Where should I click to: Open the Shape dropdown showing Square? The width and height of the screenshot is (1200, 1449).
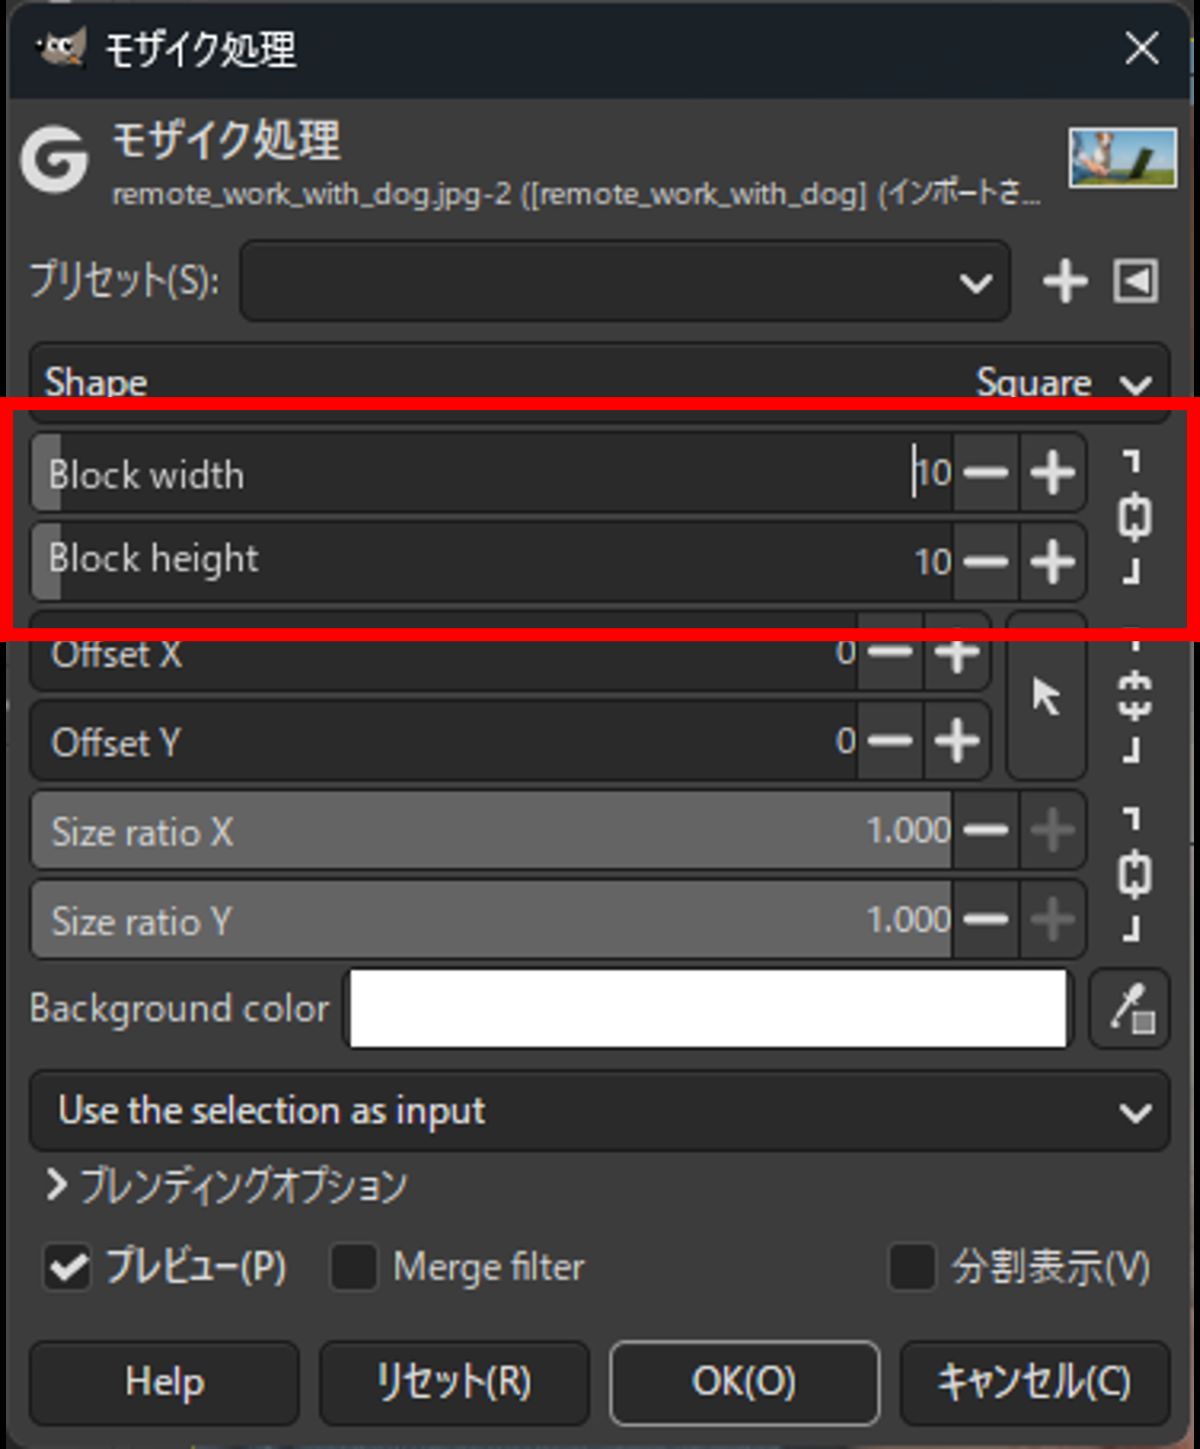tap(600, 382)
